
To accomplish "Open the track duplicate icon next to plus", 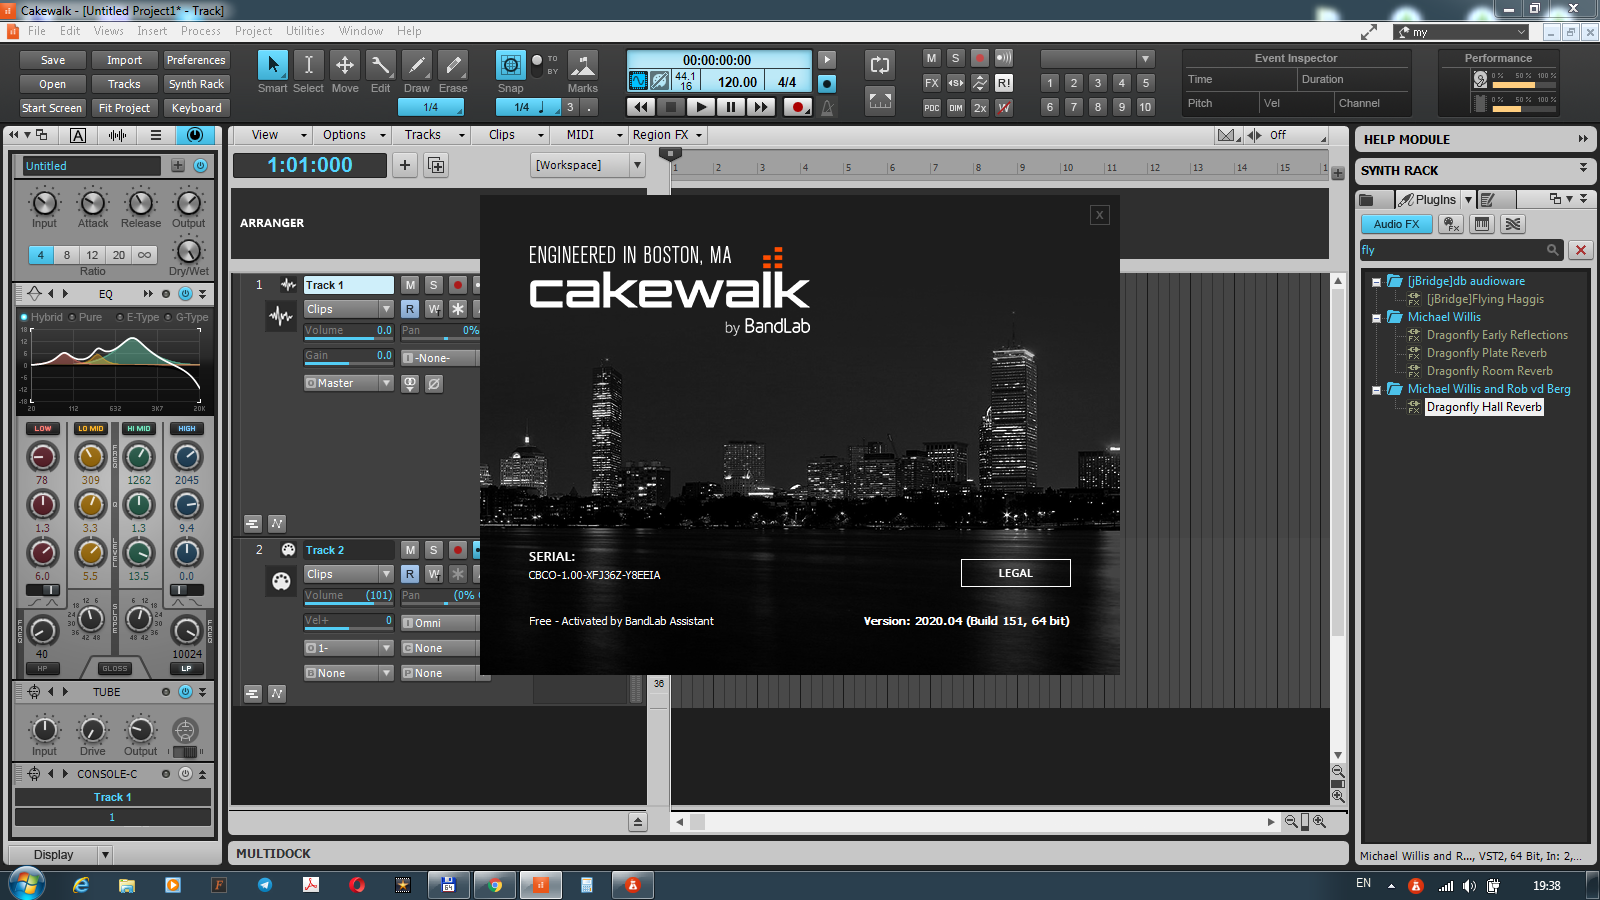I will tap(436, 165).
